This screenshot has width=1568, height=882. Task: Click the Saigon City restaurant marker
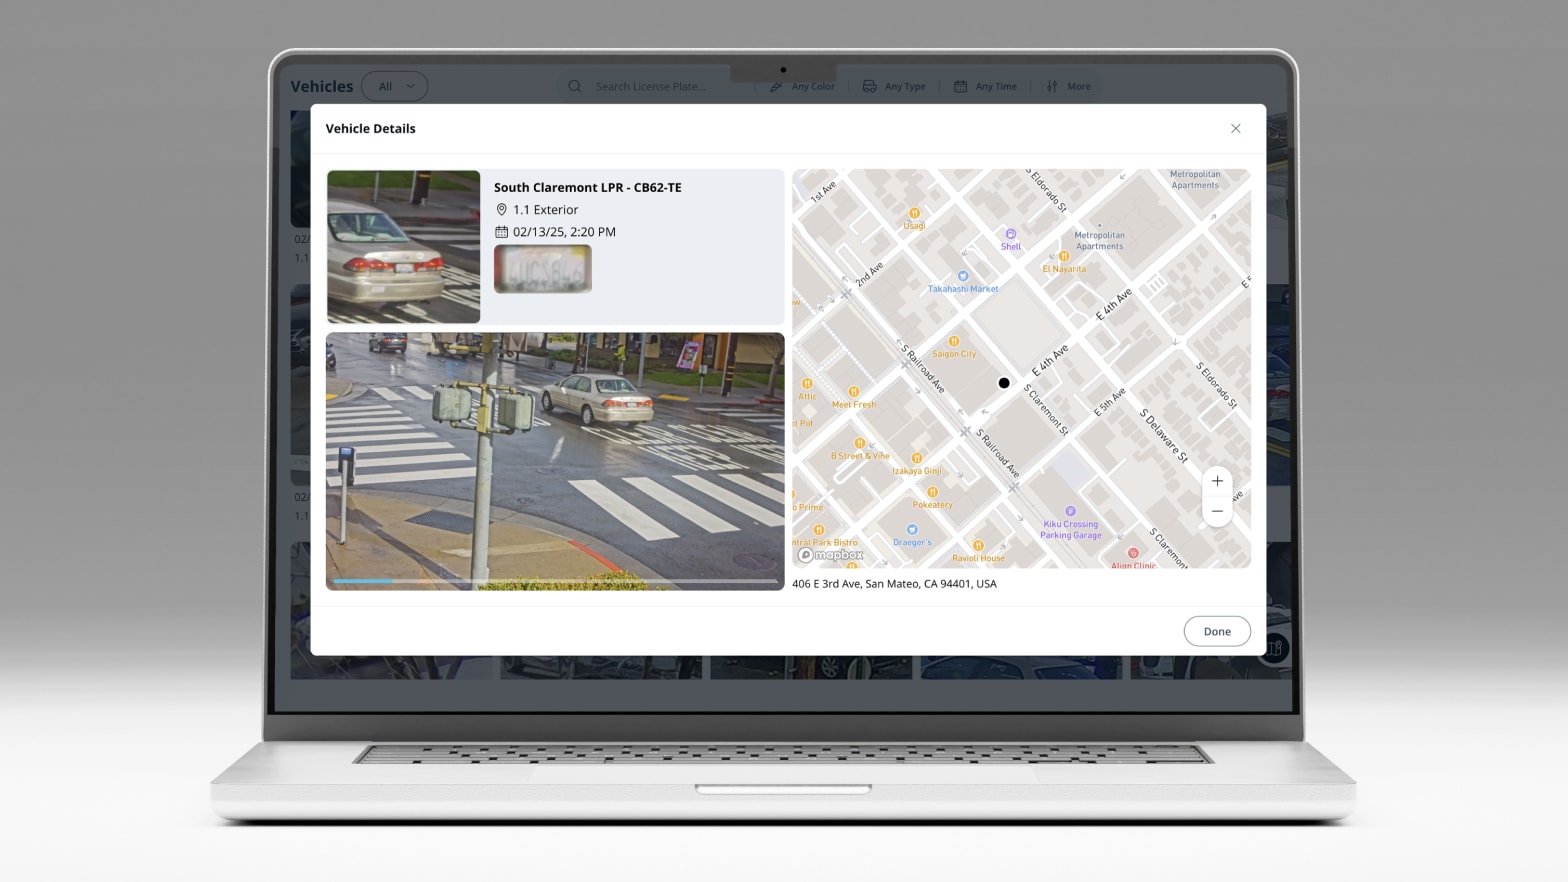[x=954, y=341]
